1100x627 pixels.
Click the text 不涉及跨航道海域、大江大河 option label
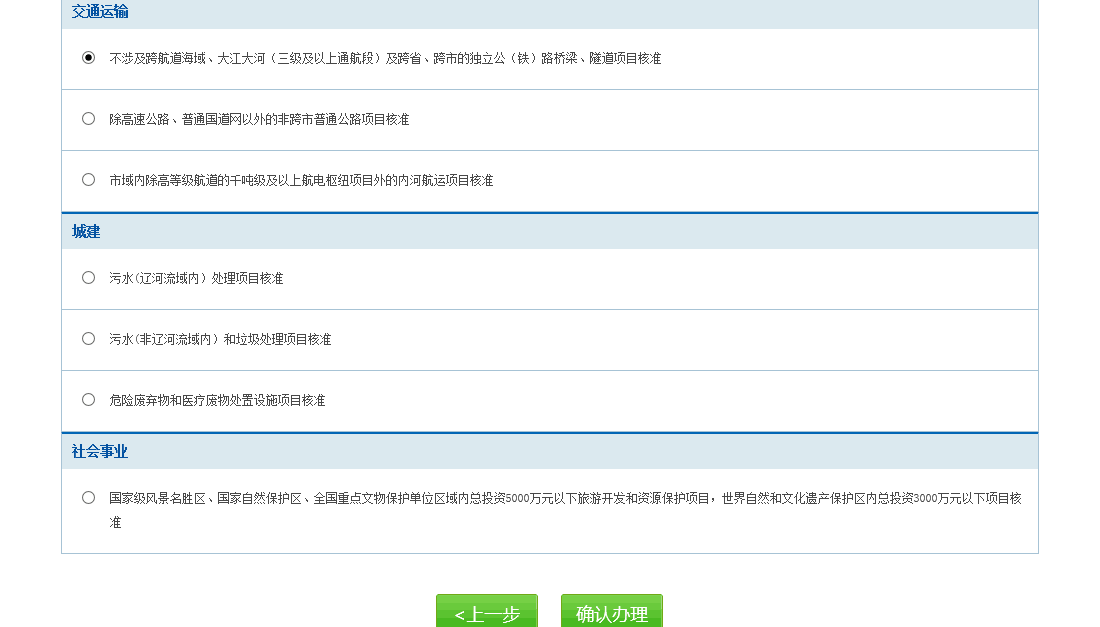coord(385,59)
